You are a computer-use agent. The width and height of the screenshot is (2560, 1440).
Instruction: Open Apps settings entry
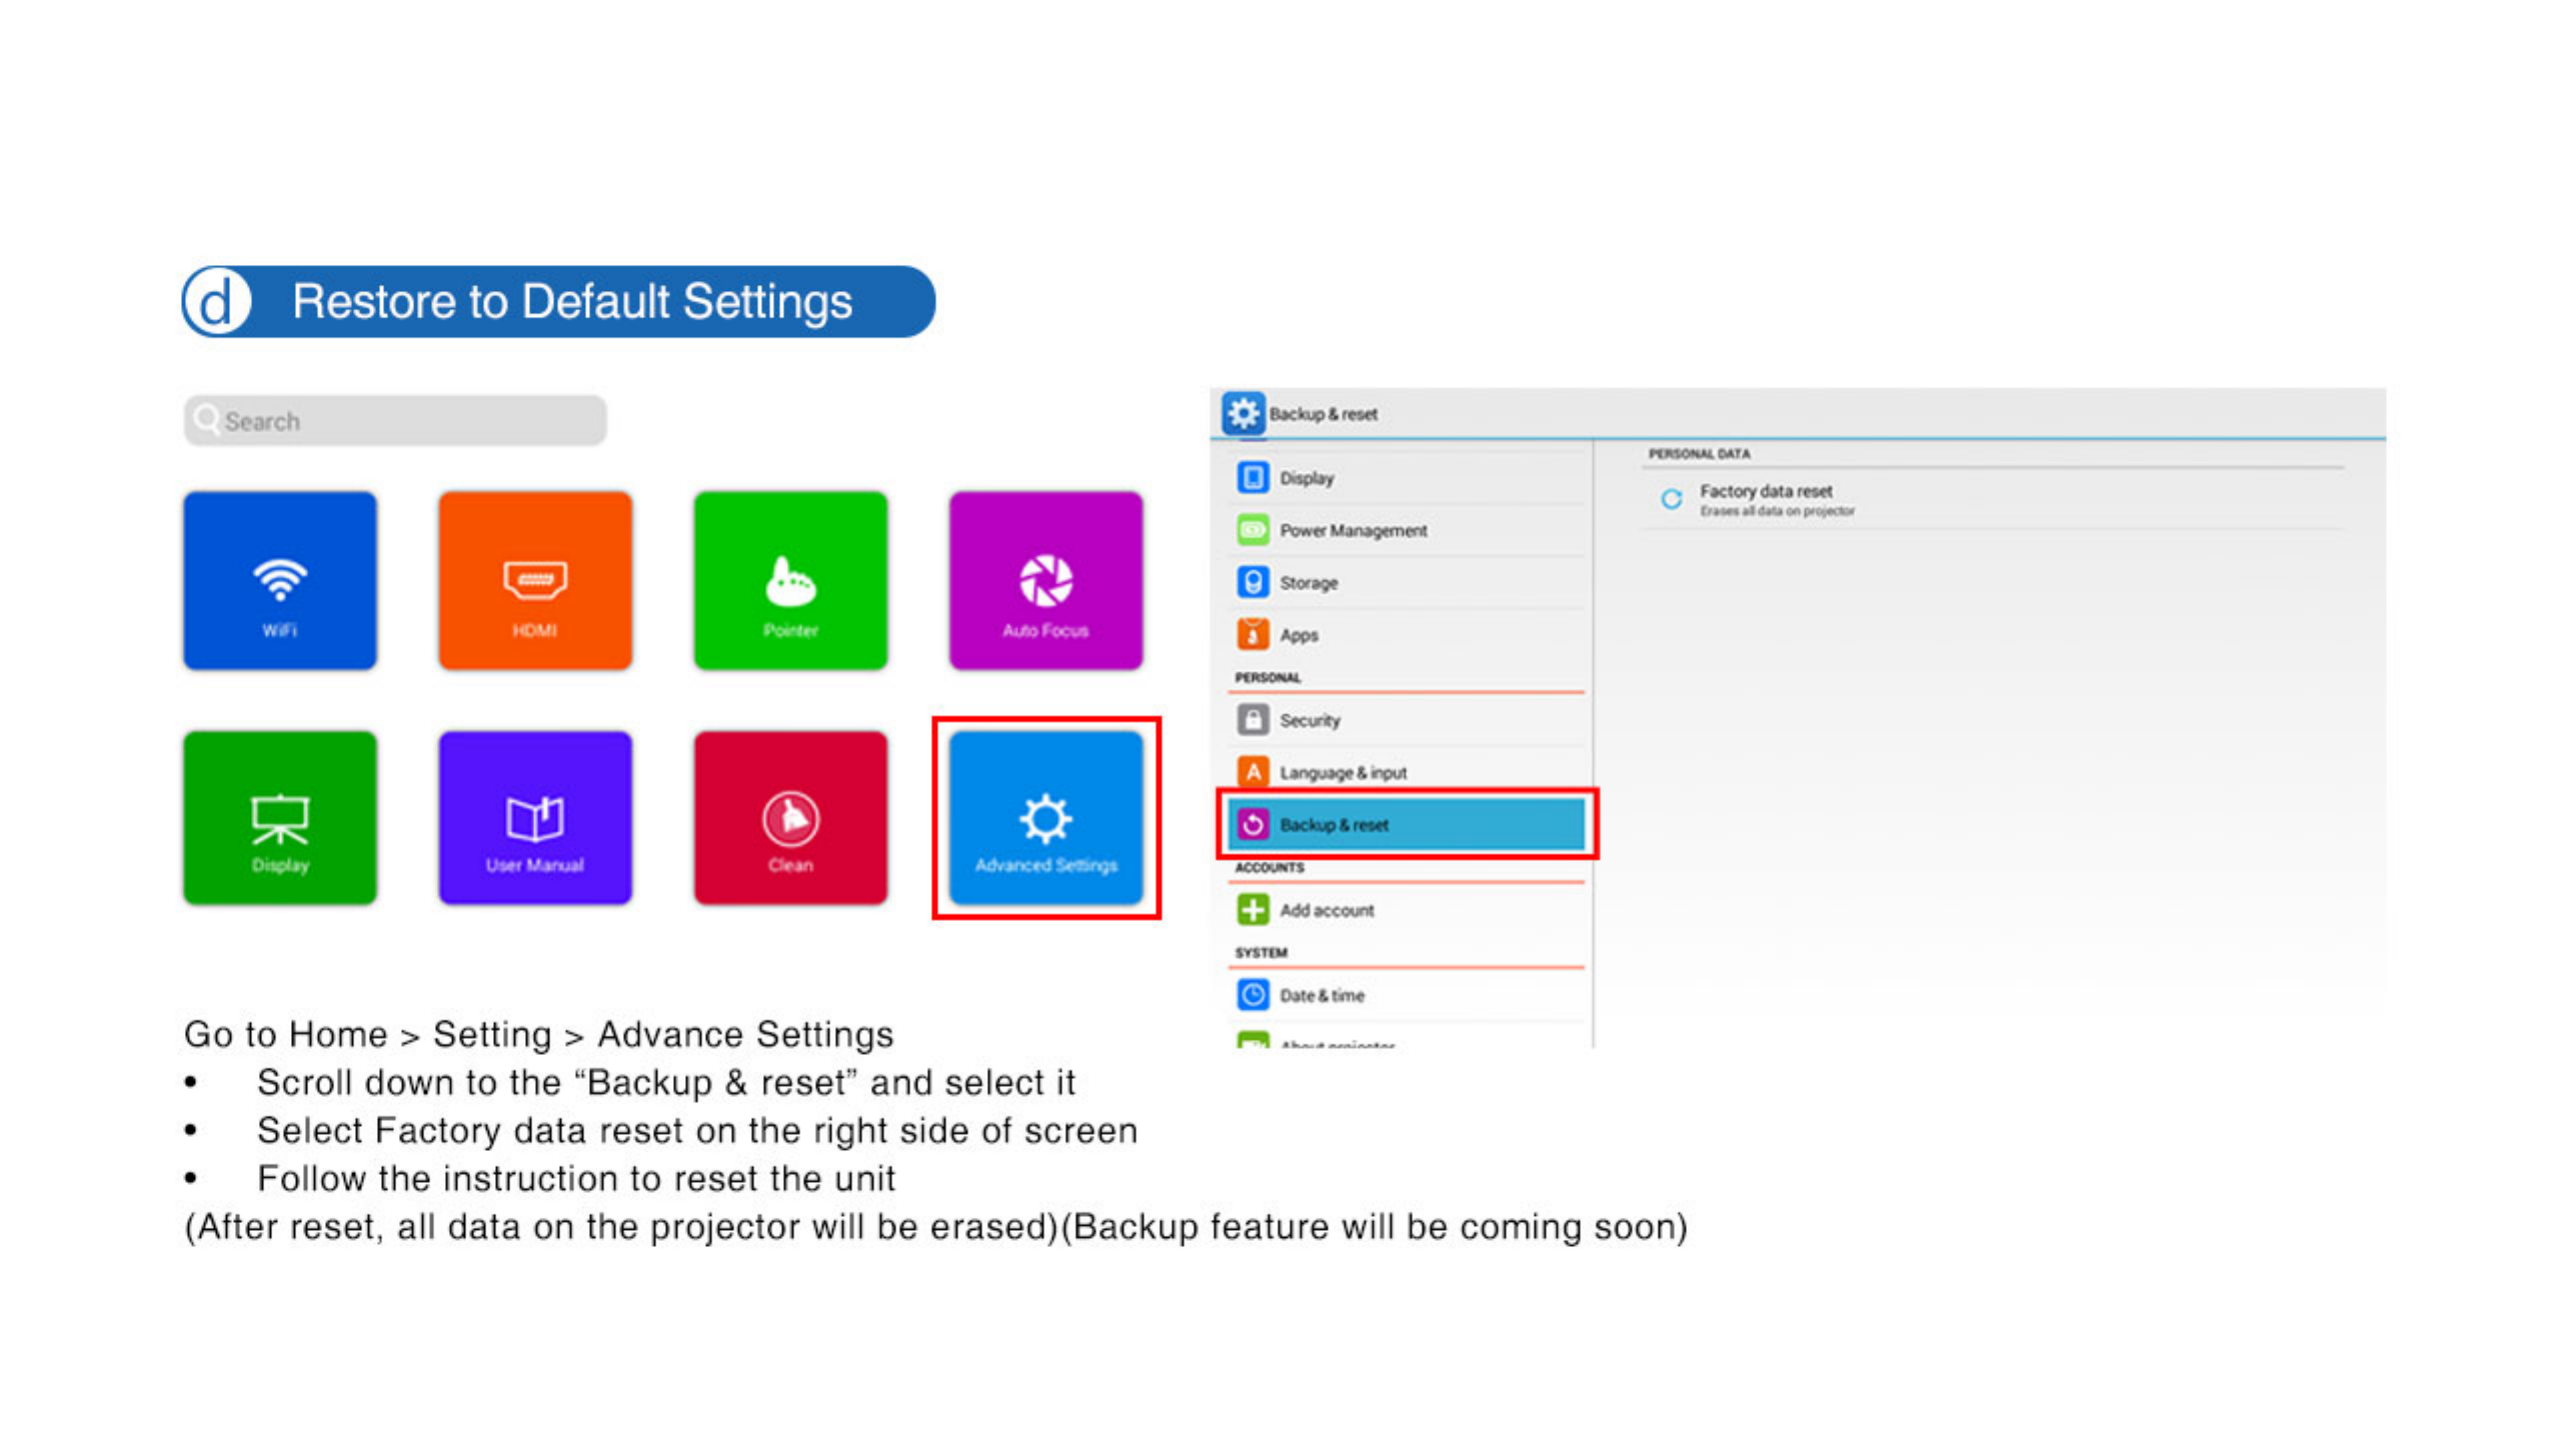[x=1298, y=635]
